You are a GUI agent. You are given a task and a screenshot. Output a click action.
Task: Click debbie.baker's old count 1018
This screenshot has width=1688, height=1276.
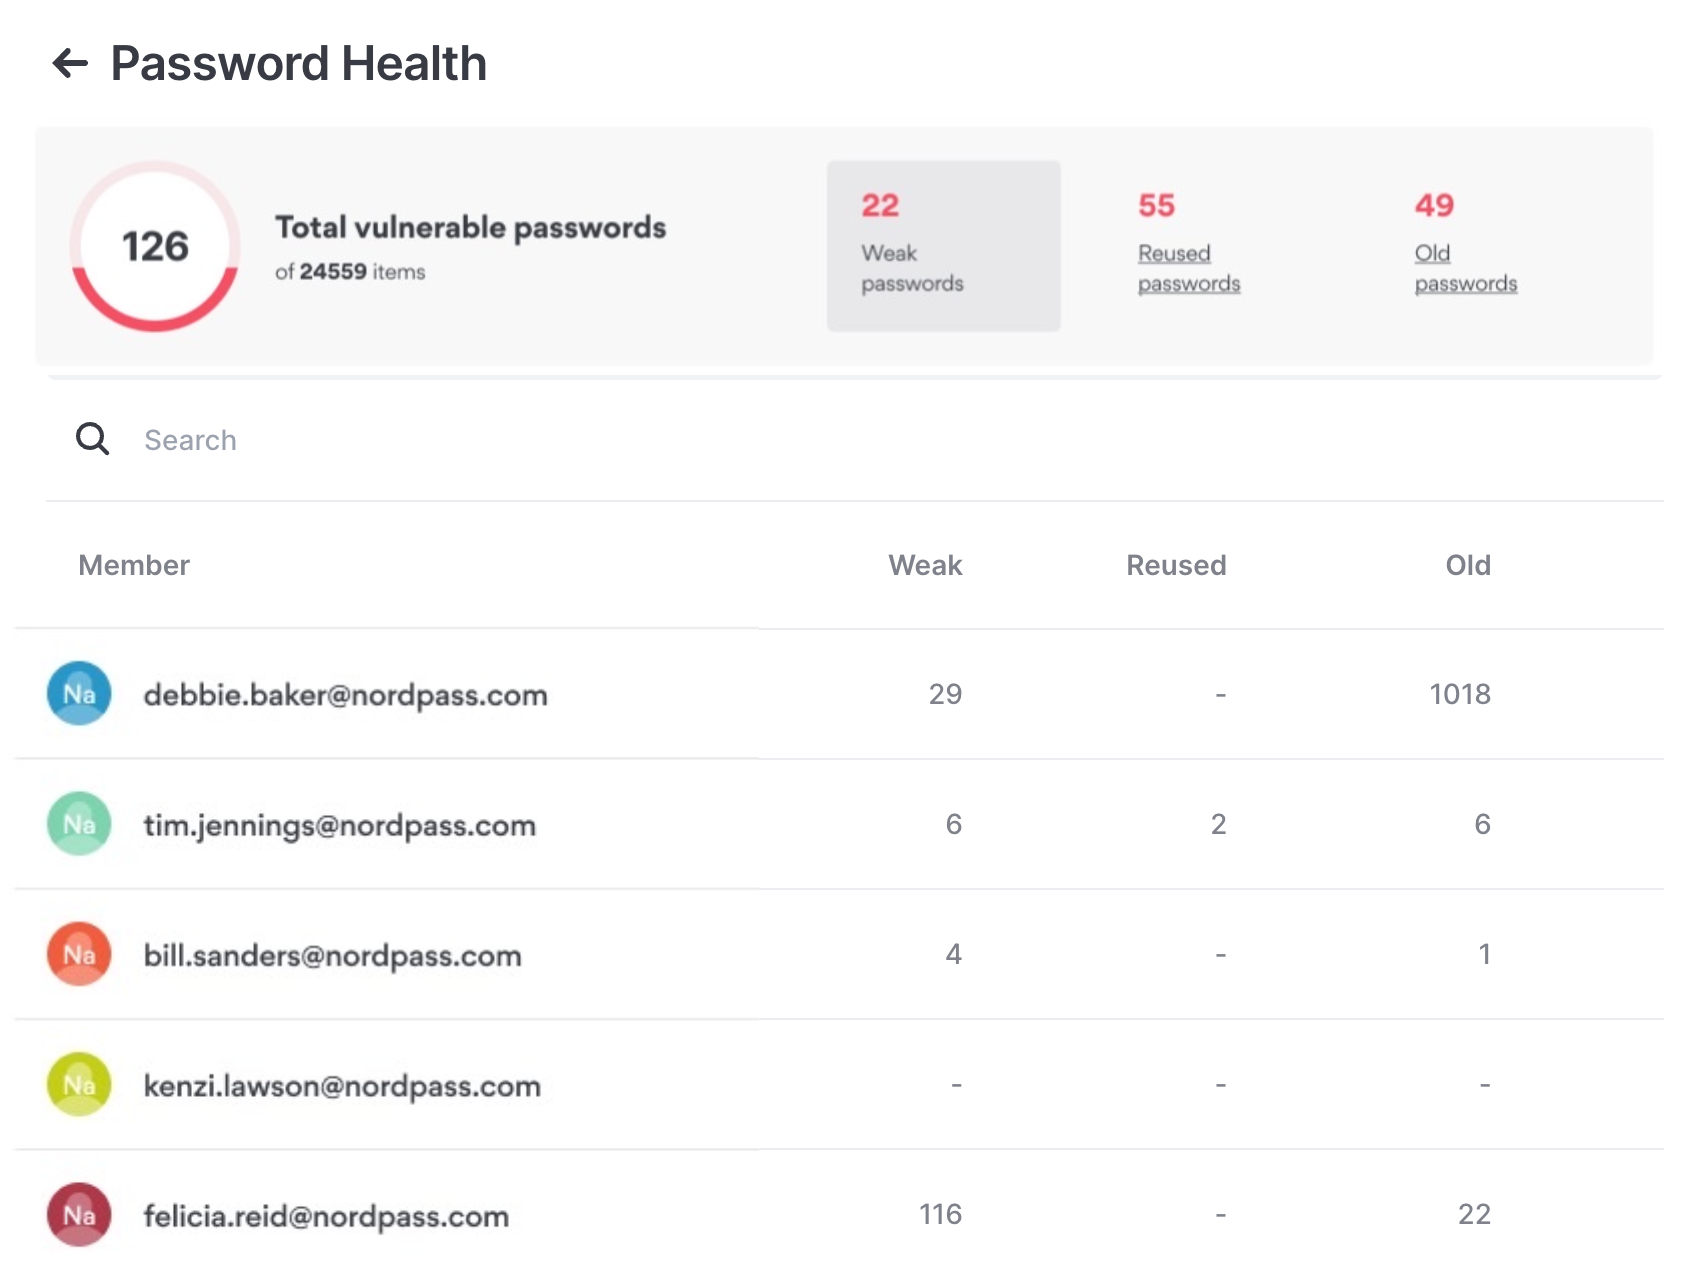click(x=1460, y=694)
